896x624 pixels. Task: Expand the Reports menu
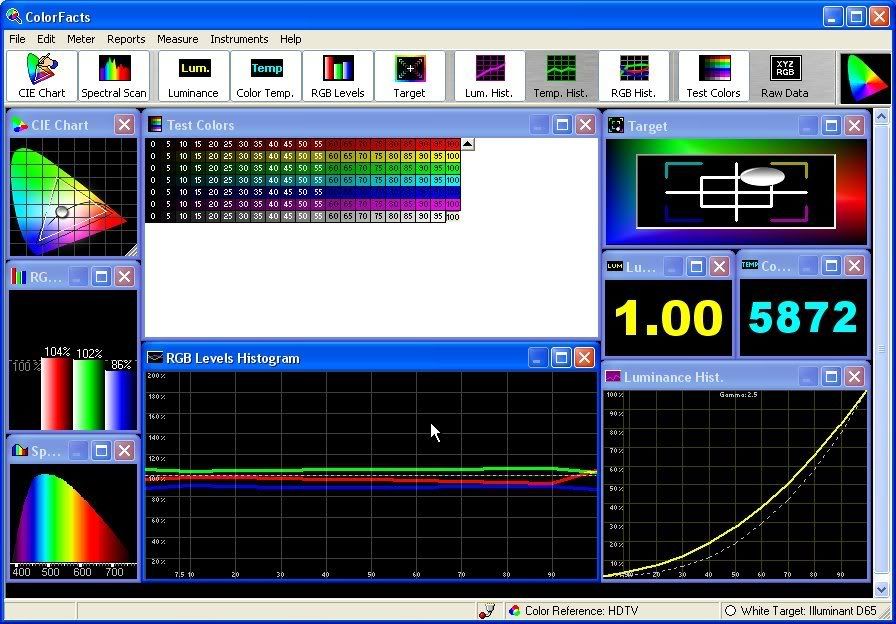(x=126, y=39)
